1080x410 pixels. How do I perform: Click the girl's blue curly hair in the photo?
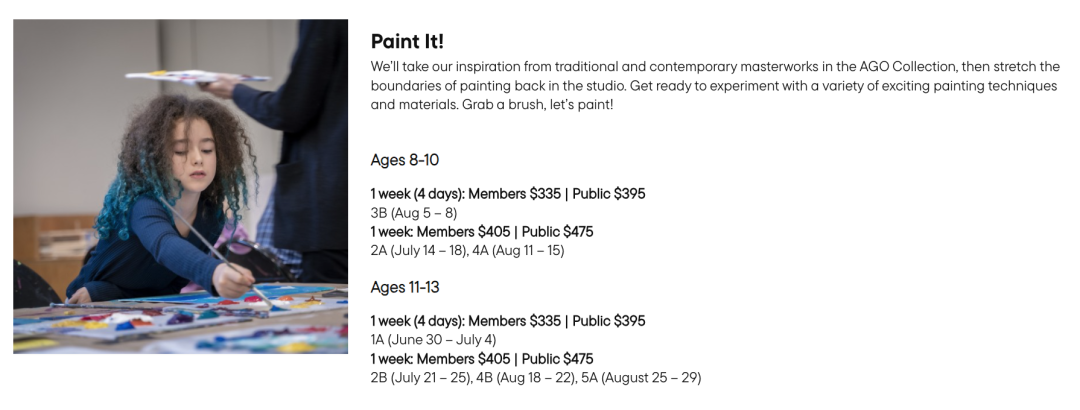click(x=123, y=200)
